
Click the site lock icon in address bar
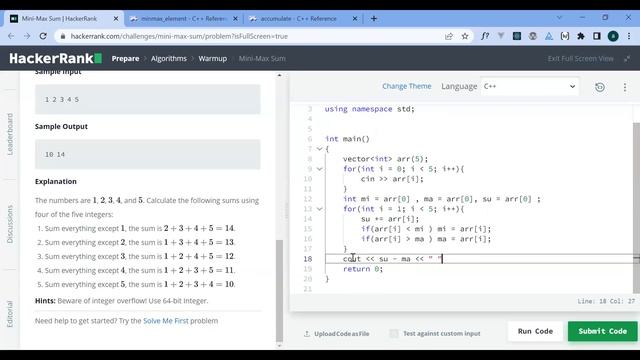pyautogui.click(x=63, y=36)
